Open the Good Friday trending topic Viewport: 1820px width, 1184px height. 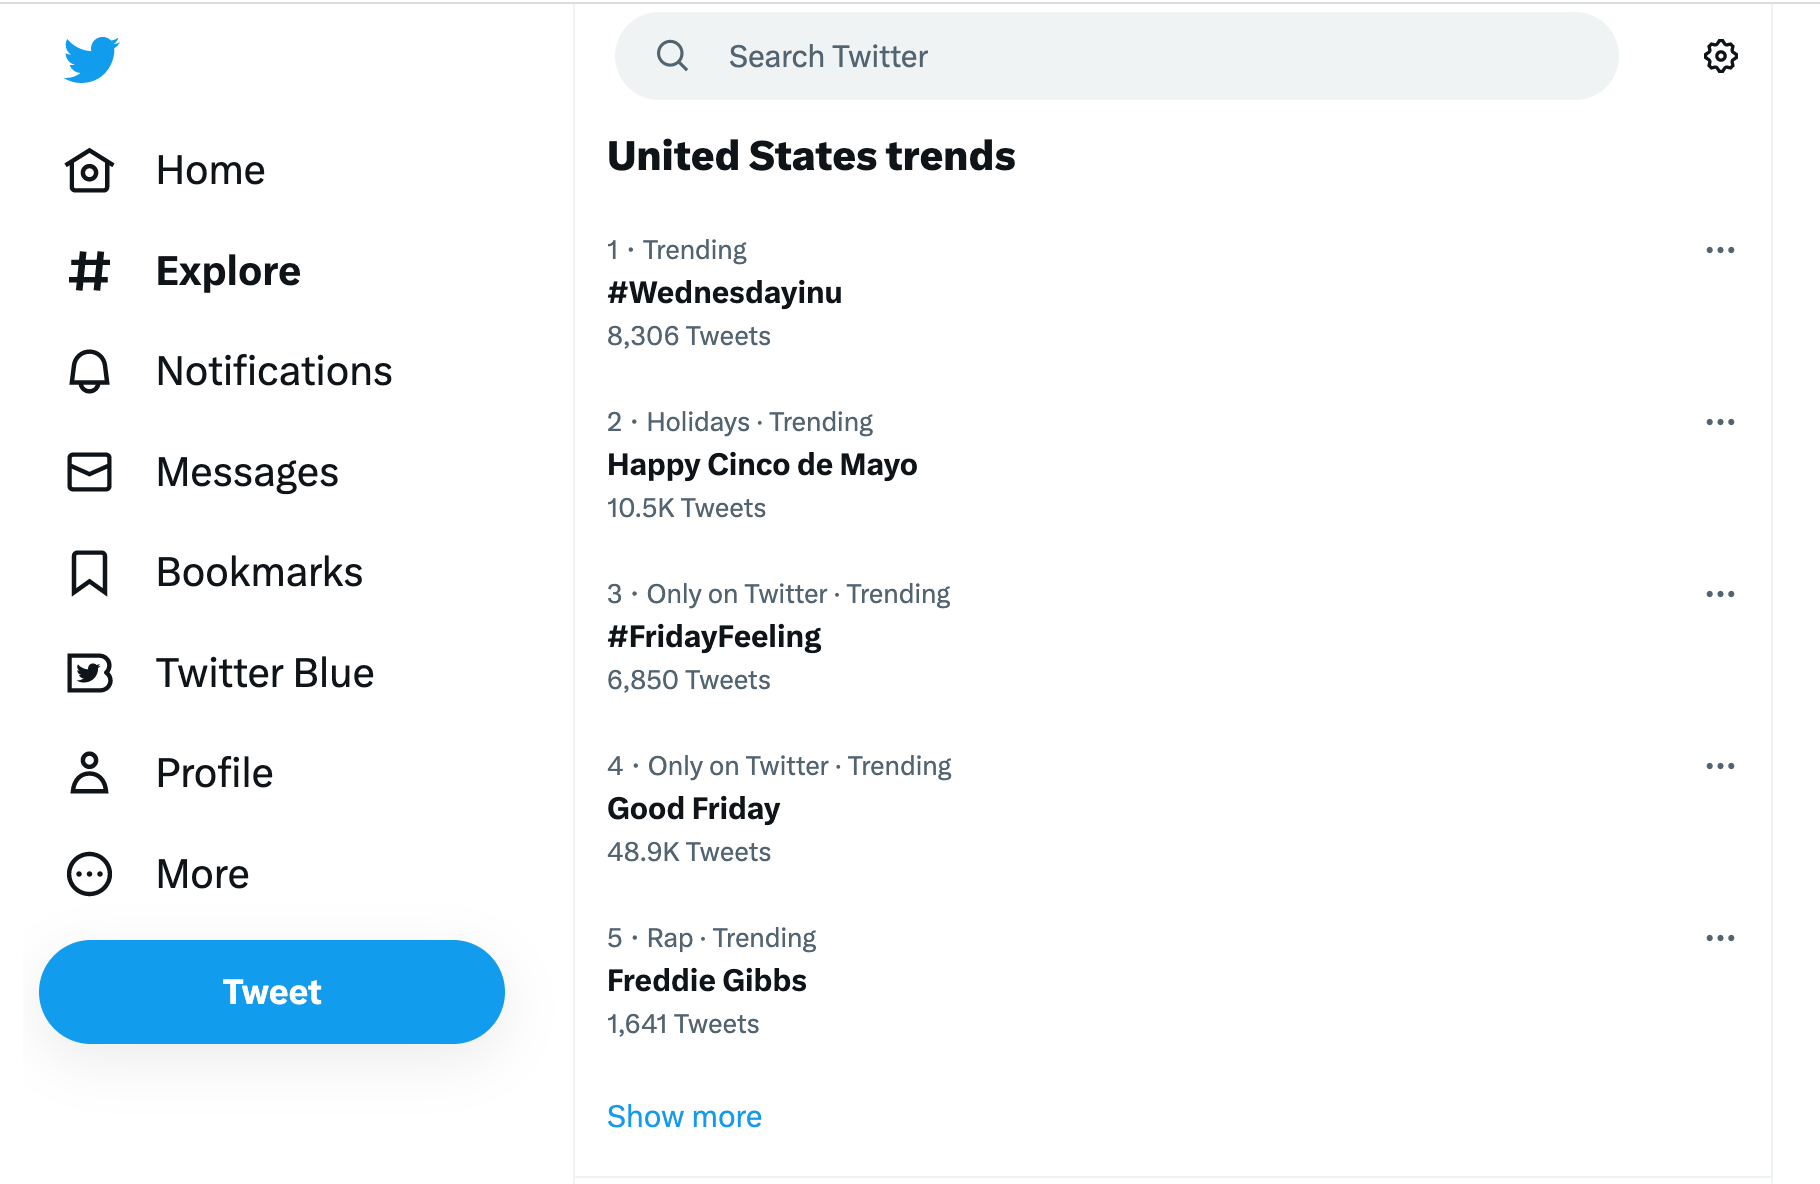[x=693, y=809]
